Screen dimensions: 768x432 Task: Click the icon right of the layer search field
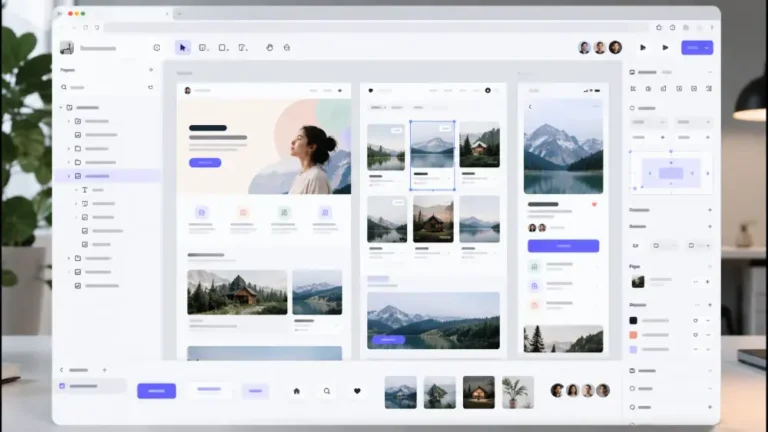[x=150, y=87]
